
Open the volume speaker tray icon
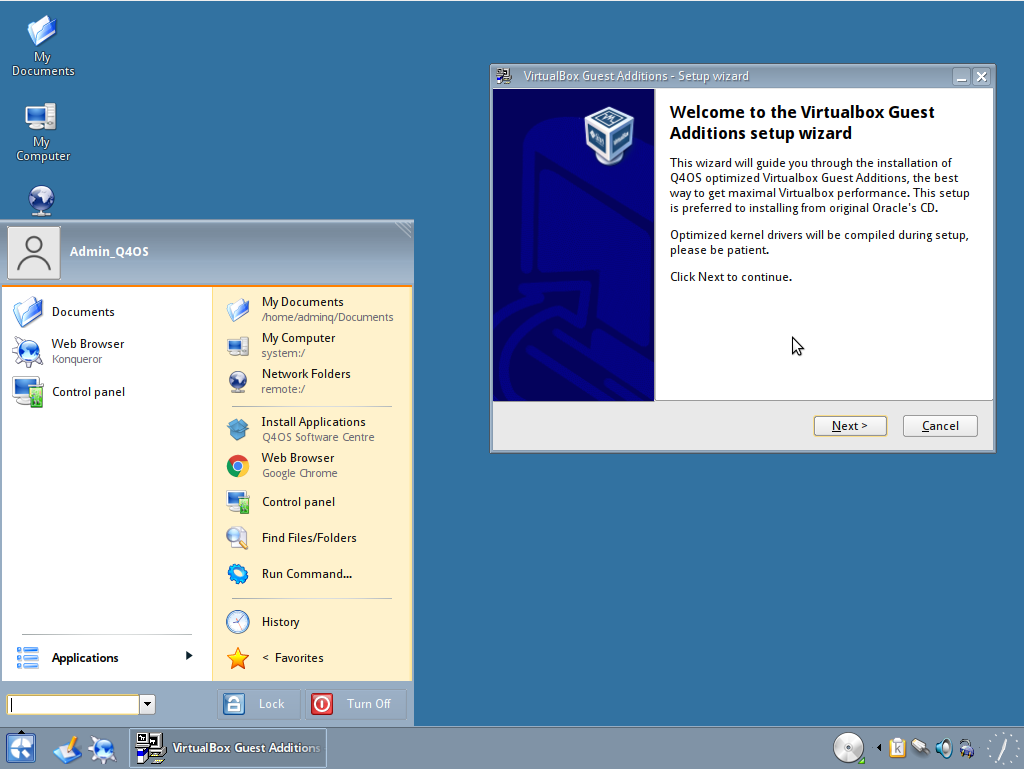[x=944, y=747]
